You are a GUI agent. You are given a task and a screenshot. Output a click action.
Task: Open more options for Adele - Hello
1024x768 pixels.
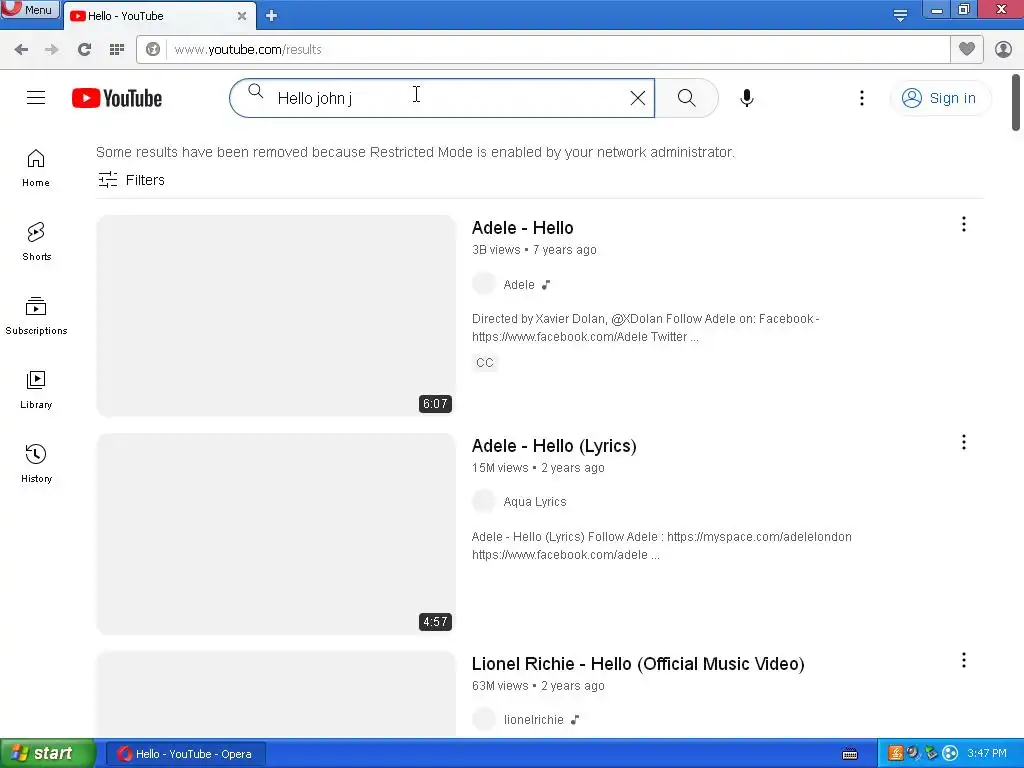(x=963, y=225)
